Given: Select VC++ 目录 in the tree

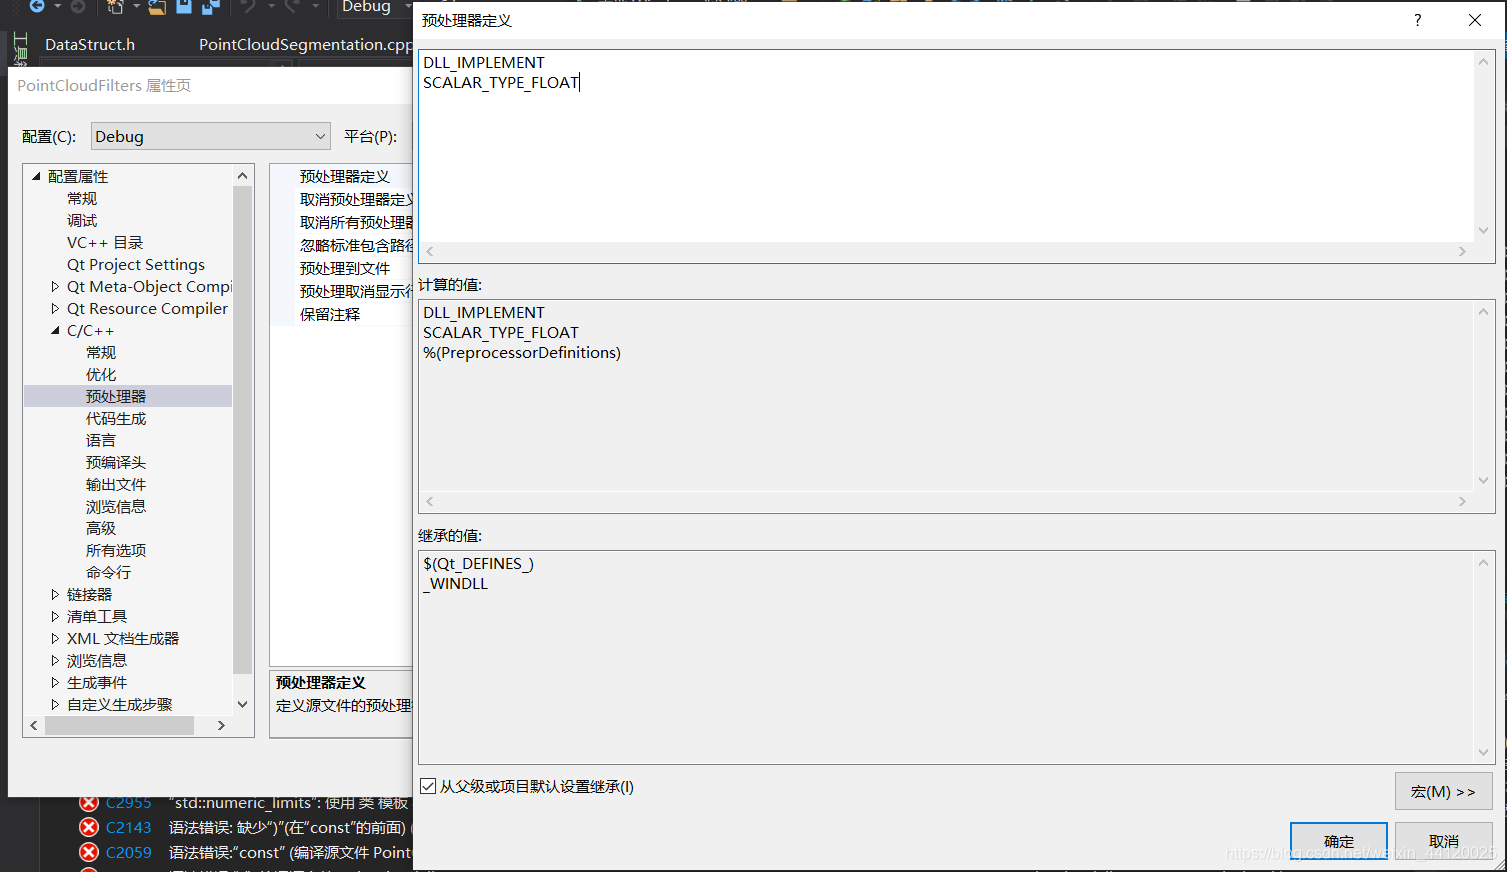Looking at the screenshot, I should 105,242.
